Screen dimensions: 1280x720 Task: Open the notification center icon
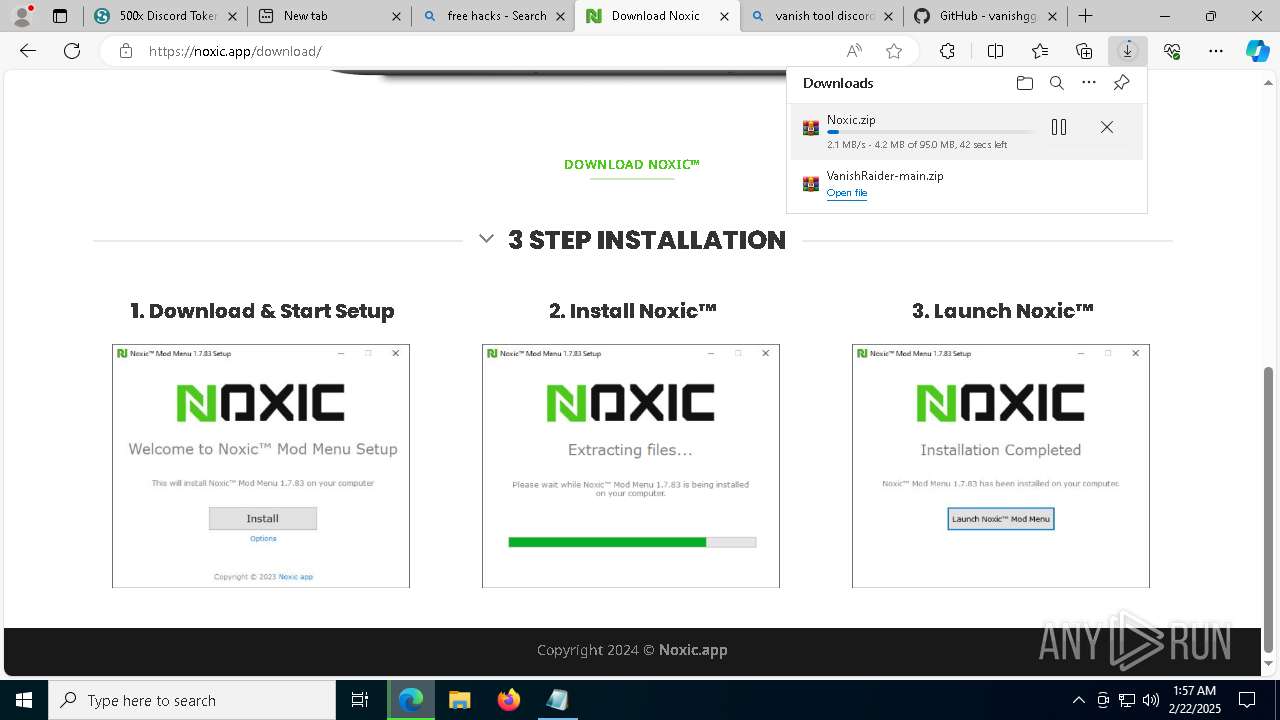1247,700
